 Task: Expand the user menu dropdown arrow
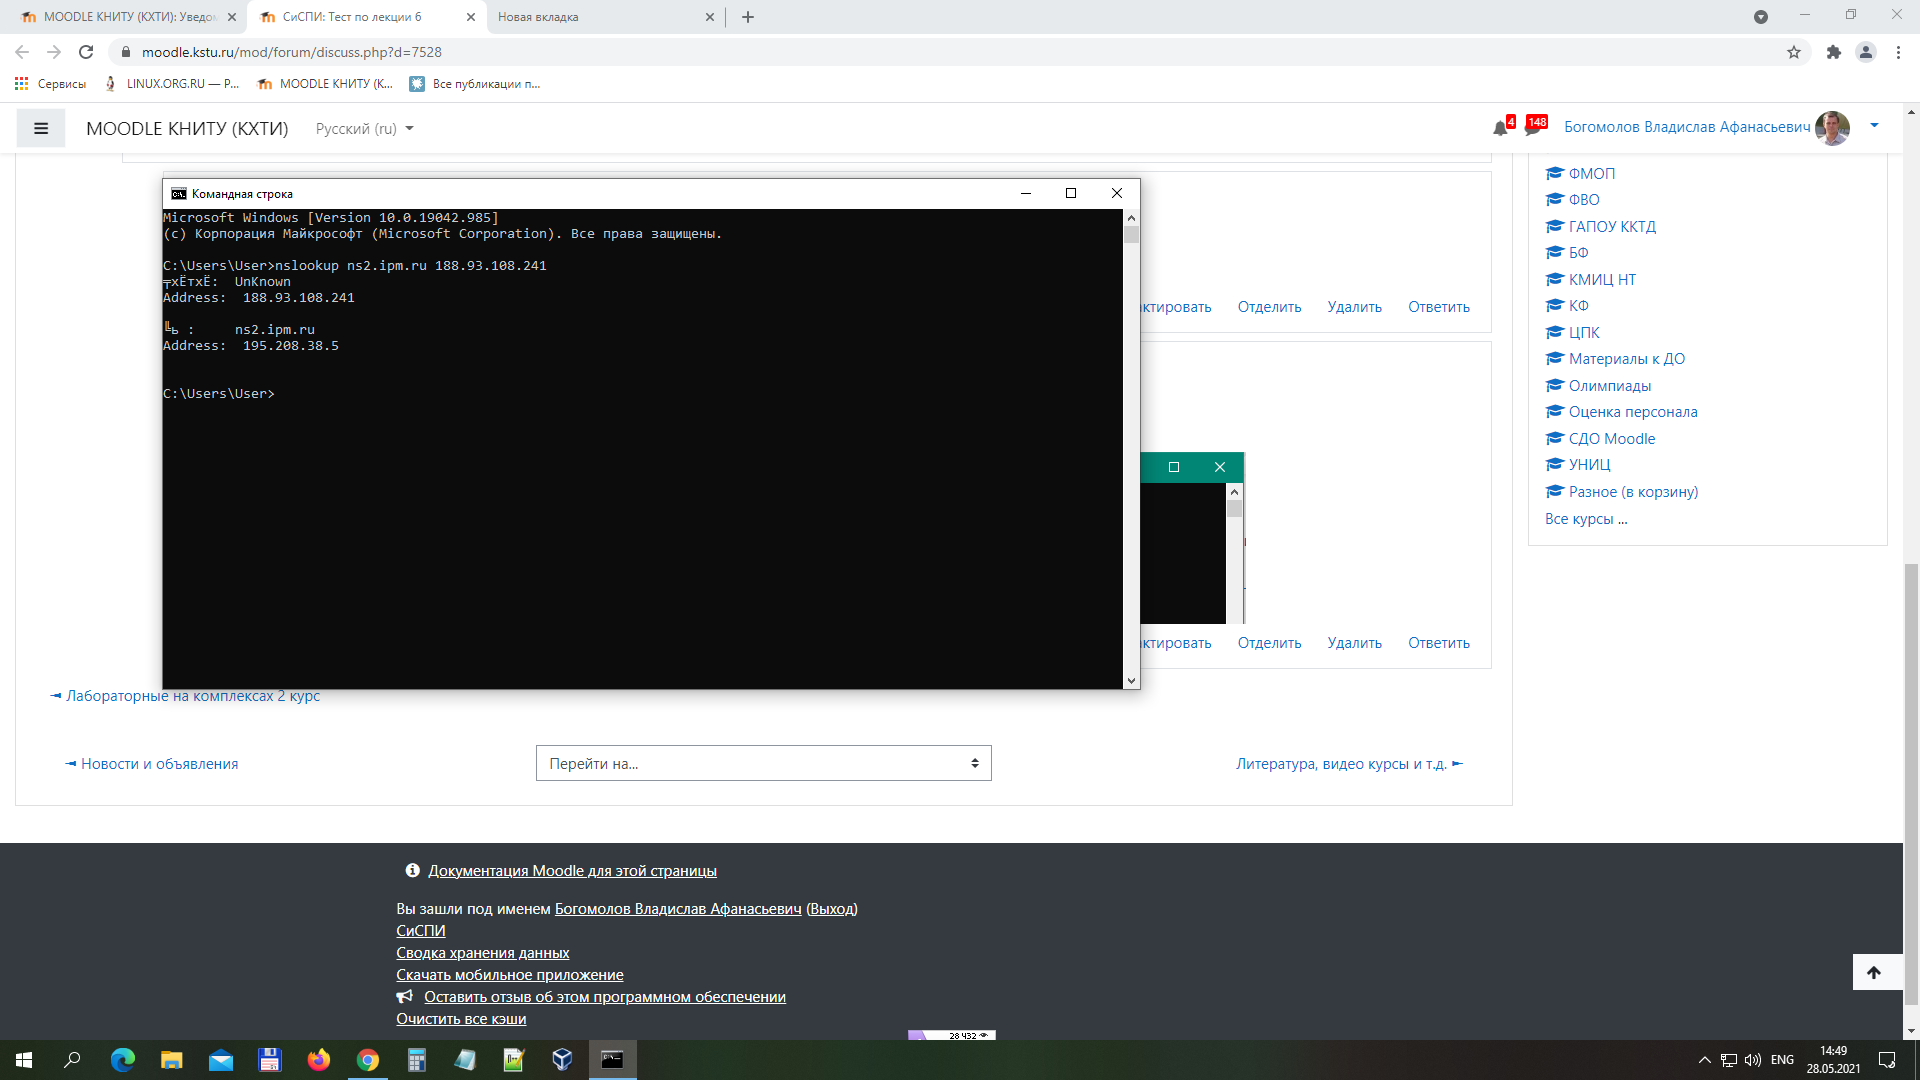pos(1875,126)
